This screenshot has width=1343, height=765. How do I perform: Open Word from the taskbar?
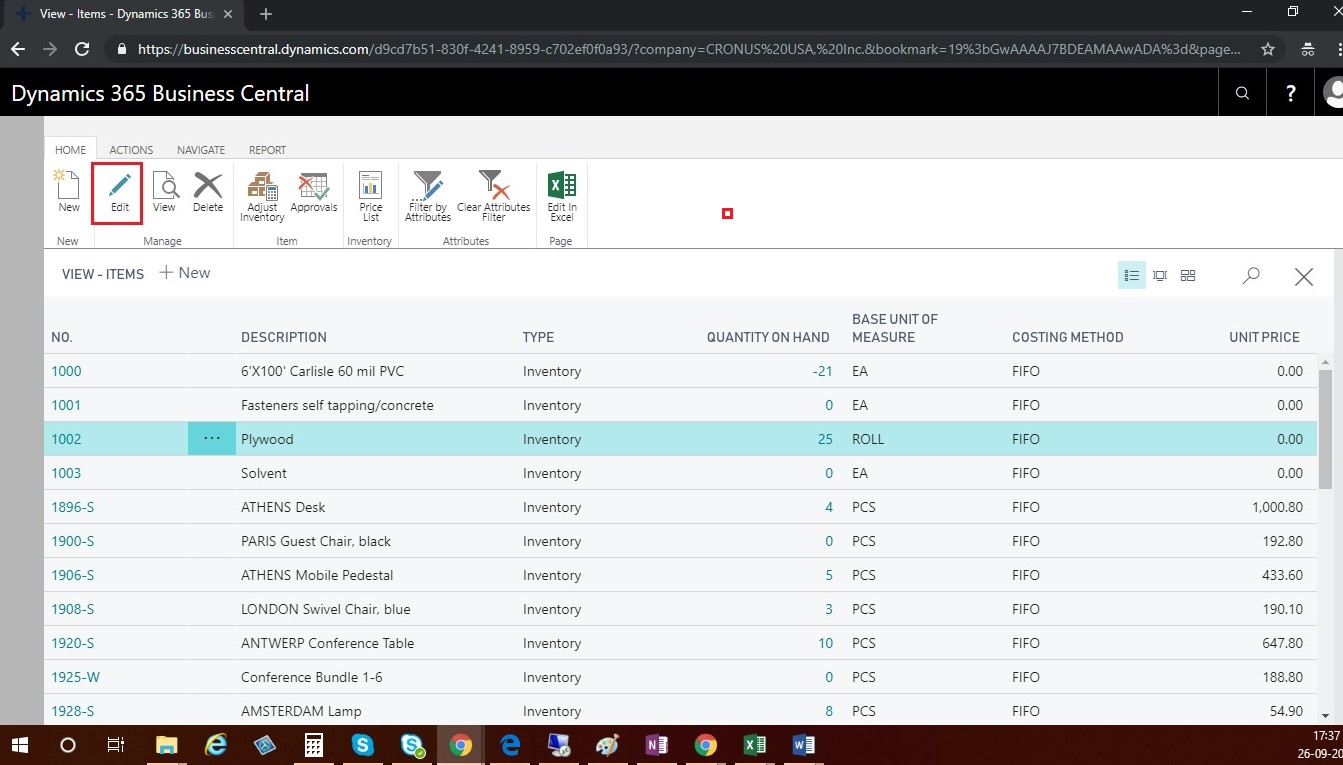804,745
